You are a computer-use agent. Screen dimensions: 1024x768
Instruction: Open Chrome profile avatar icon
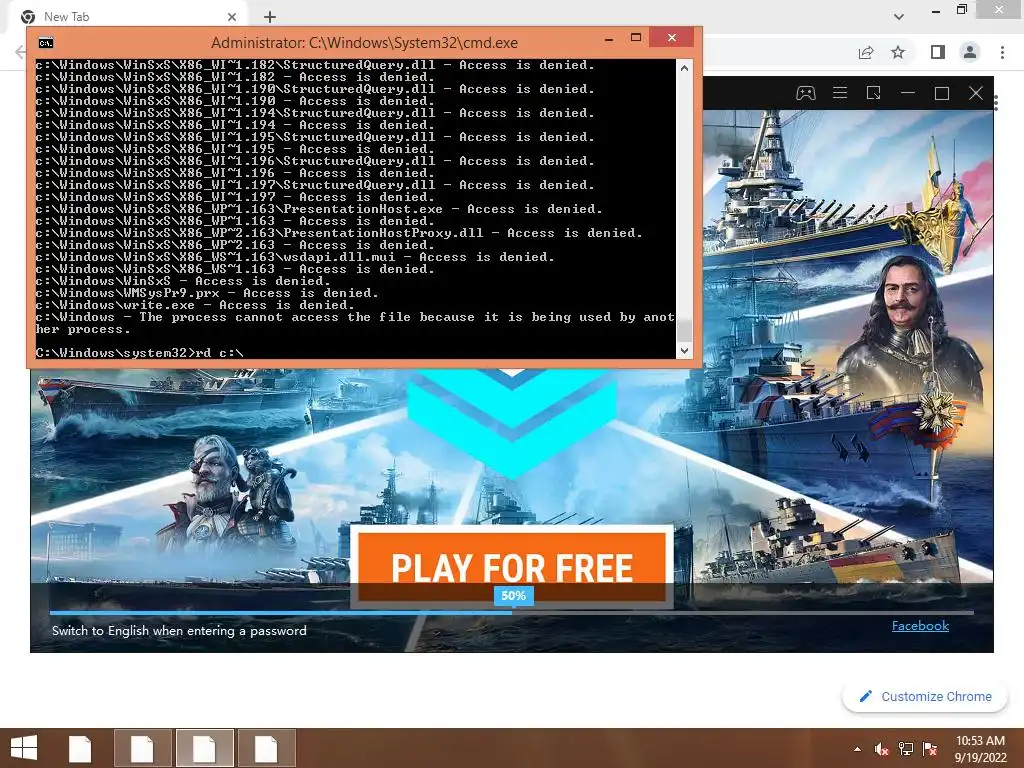point(970,52)
